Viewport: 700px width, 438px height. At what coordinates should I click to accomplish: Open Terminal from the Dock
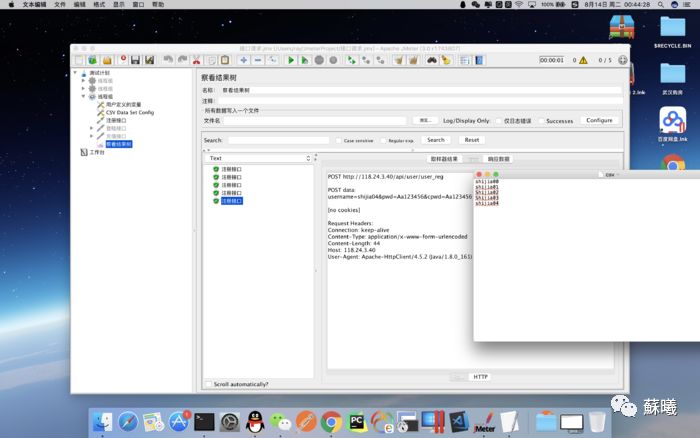204,422
